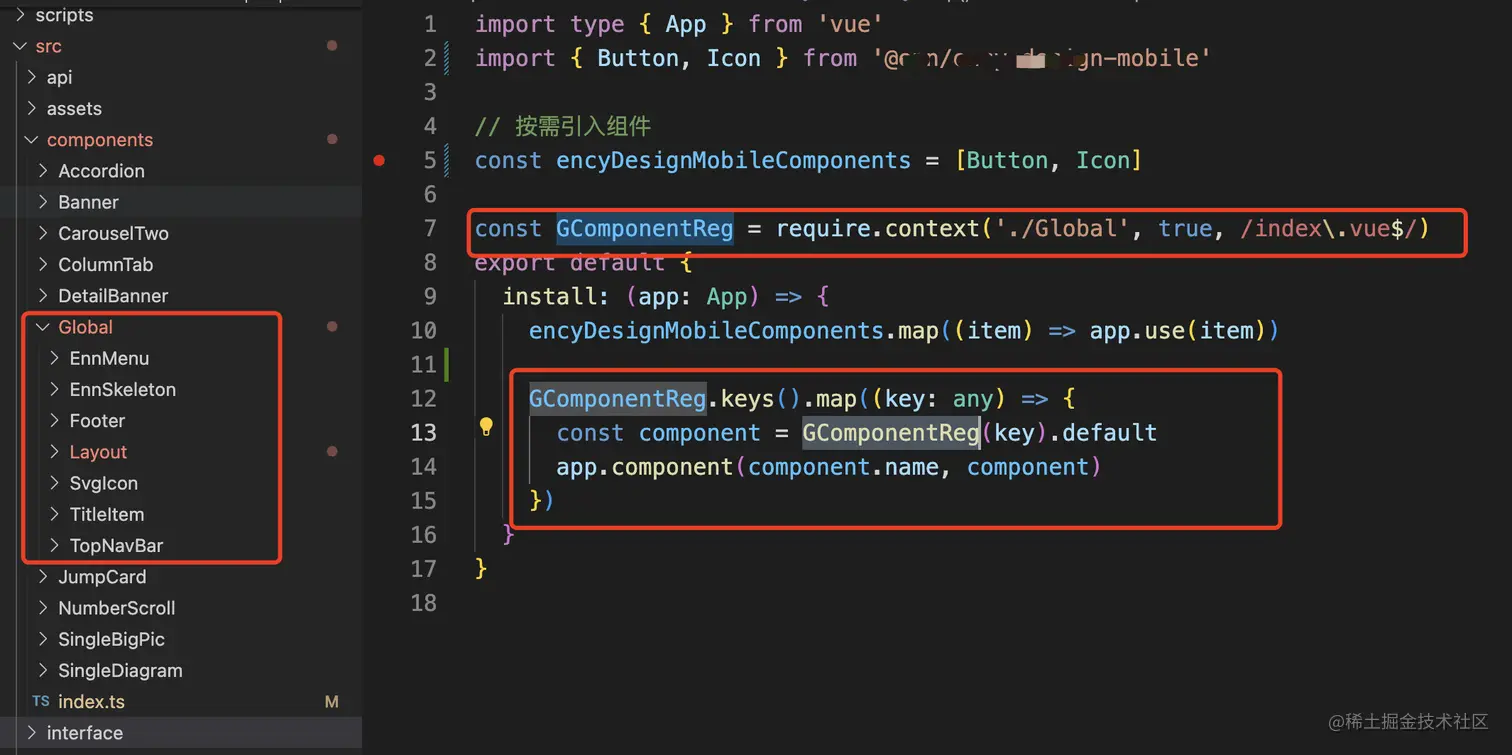
Task: Collapse the Global folder chevron
Action: coord(43,327)
